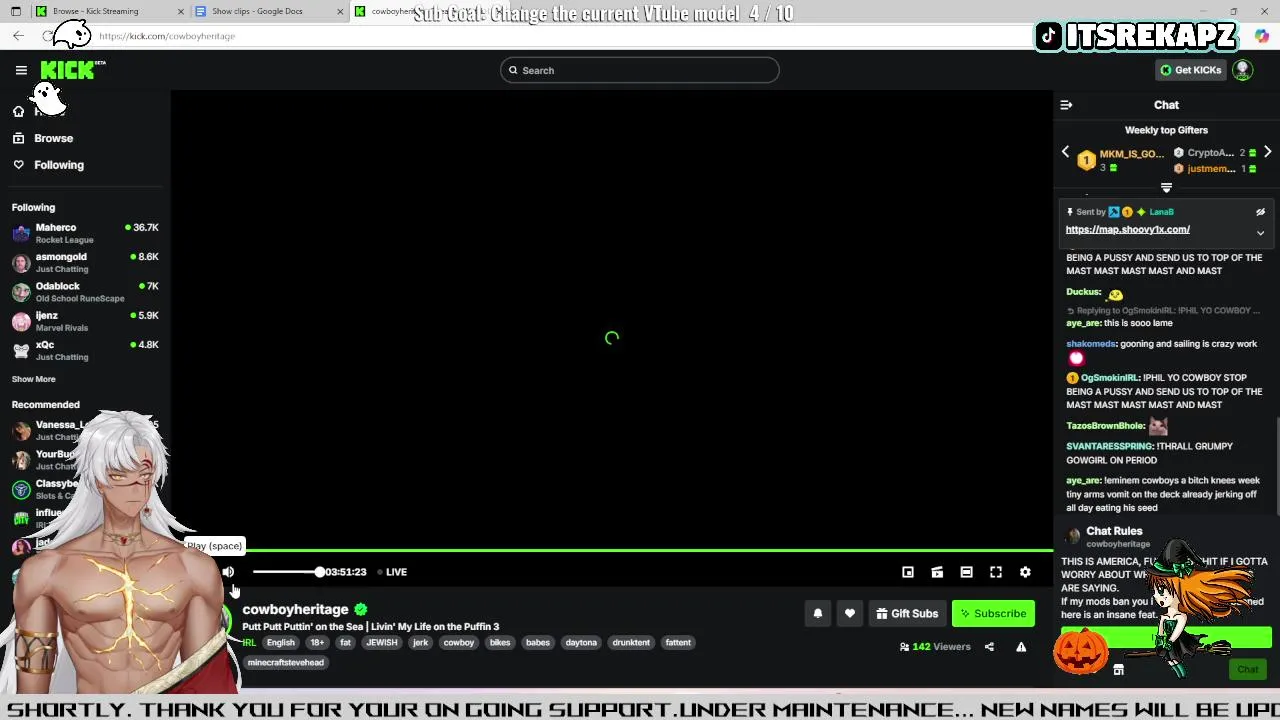This screenshot has height=720, width=1280.
Task: Open Maherco's Rocket League channel
Action: 85,233
